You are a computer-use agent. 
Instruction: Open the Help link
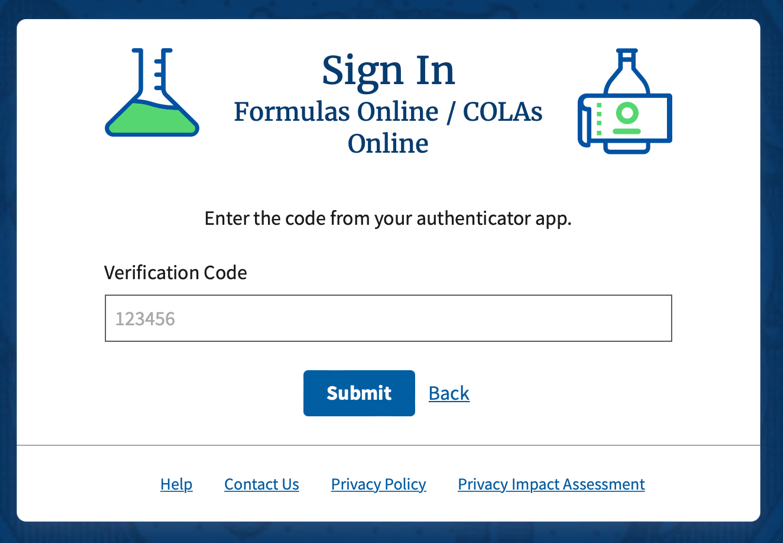(176, 484)
